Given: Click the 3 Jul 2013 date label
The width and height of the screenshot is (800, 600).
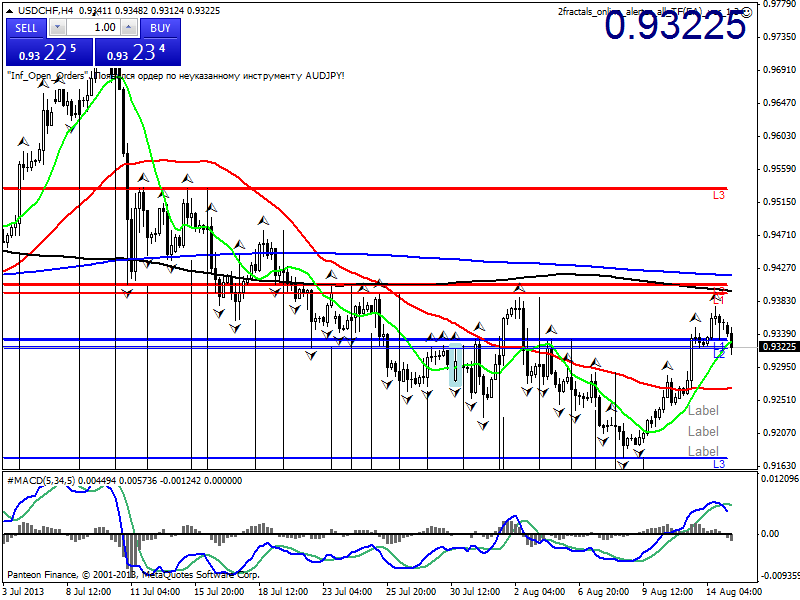Looking at the screenshot, I should pos(24,592).
